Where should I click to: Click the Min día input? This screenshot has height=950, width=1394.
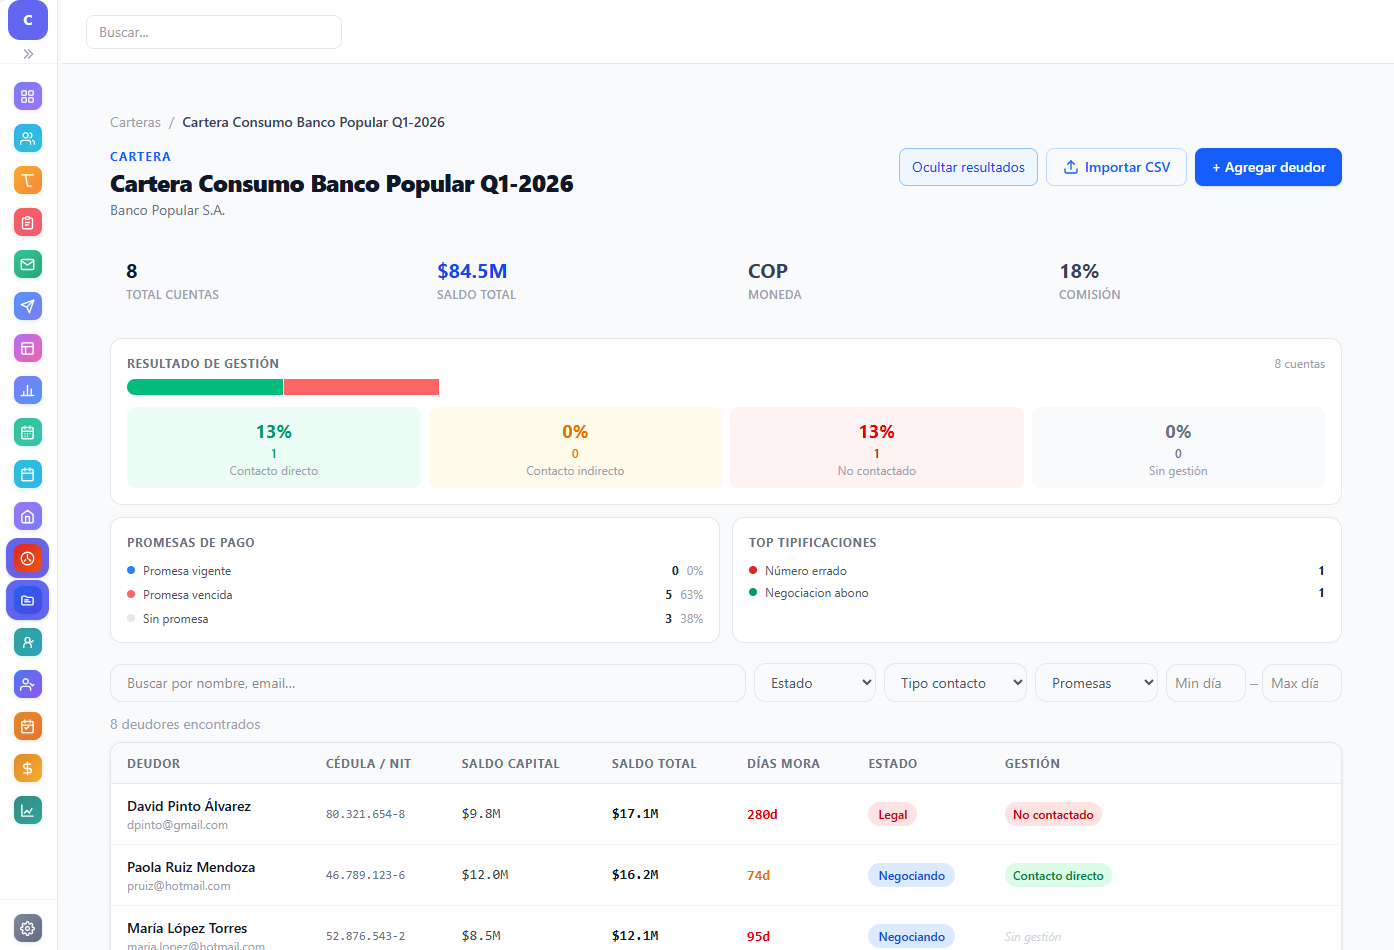(x=1206, y=683)
